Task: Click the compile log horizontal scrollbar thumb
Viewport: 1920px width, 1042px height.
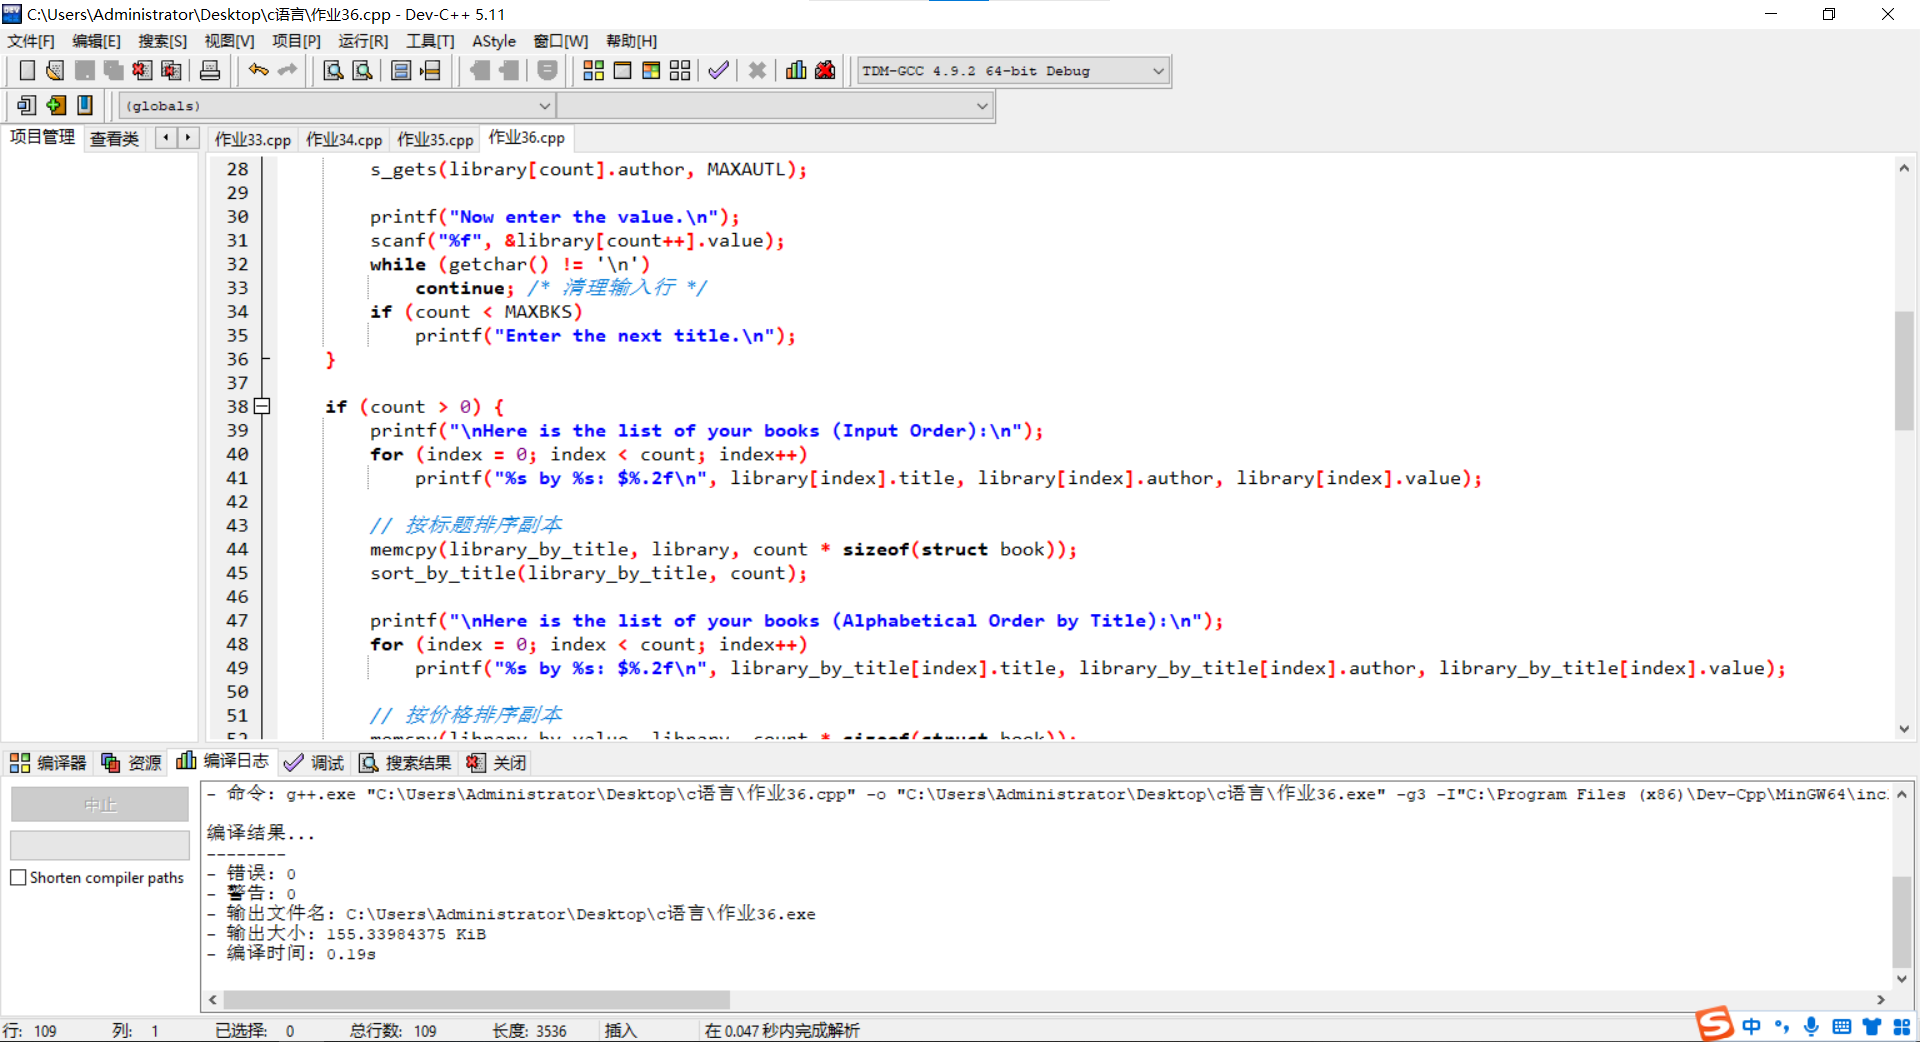Action: (x=476, y=1000)
